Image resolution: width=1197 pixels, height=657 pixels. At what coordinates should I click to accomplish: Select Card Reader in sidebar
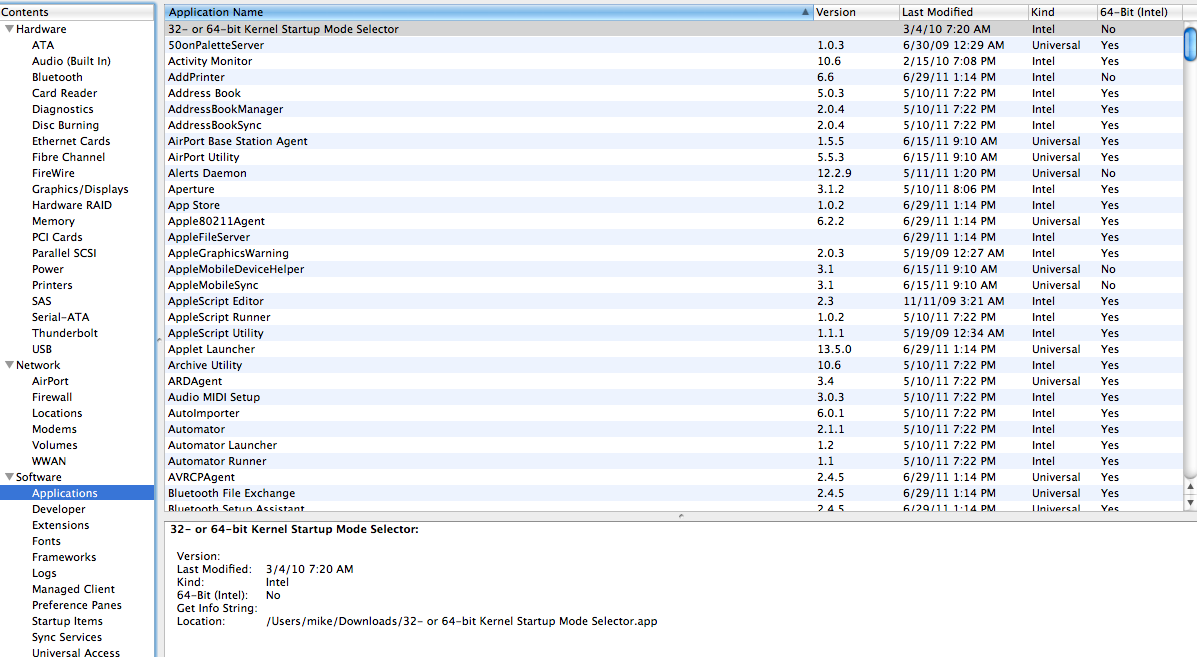(64, 93)
